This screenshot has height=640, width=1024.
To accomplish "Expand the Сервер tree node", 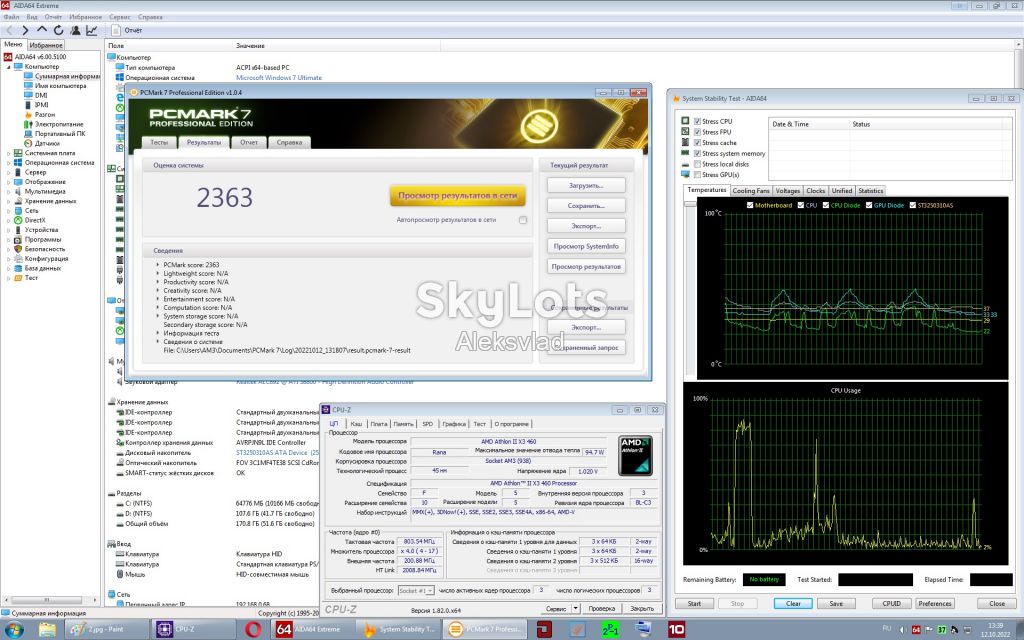I will (8, 172).
